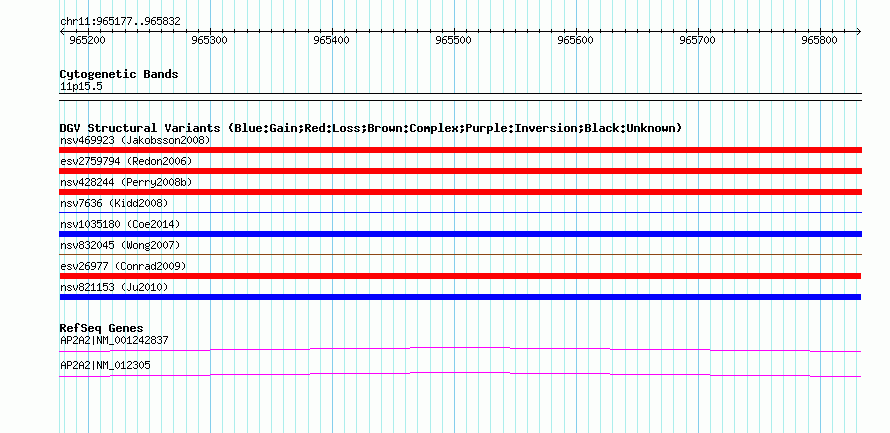Click the thin brown line under nsv832045
The height and width of the screenshot is (433, 890).
(x=460, y=255)
